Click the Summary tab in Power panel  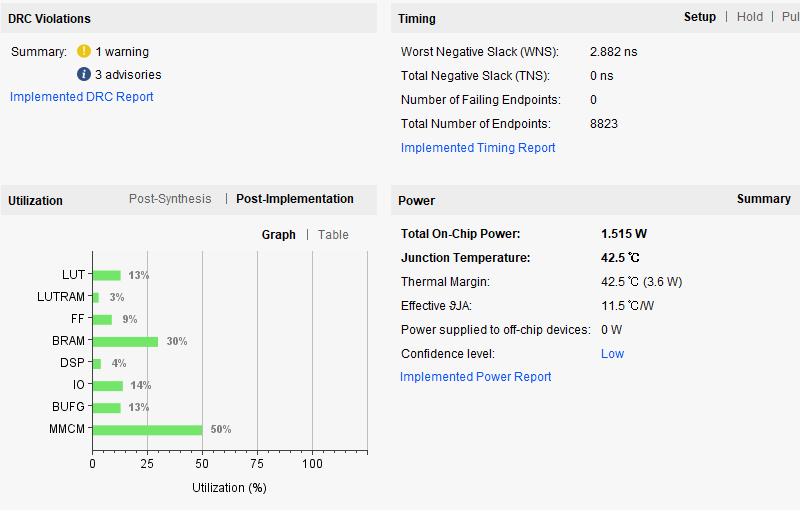coord(763,199)
